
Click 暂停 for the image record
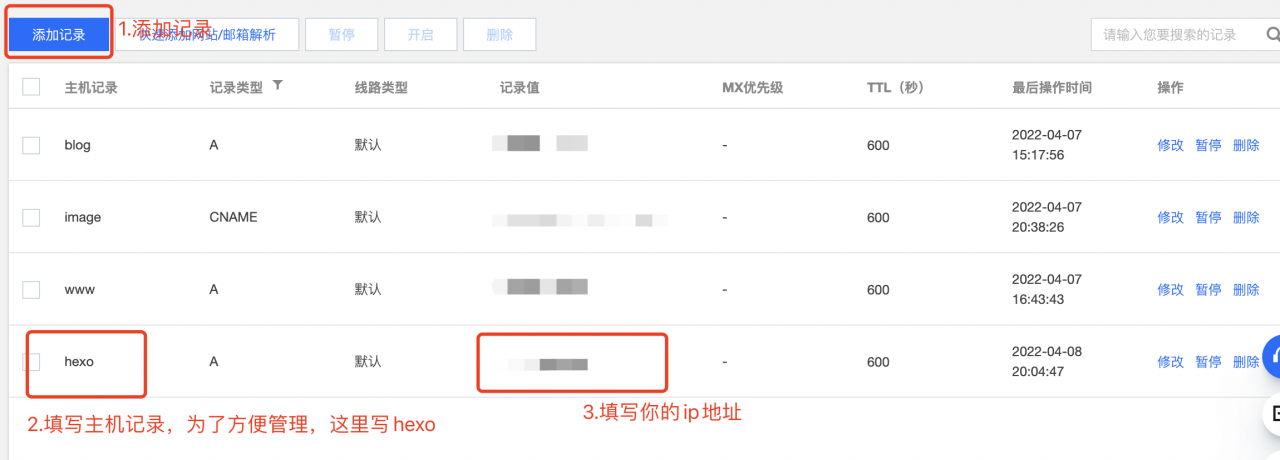tap(1208, 217)
